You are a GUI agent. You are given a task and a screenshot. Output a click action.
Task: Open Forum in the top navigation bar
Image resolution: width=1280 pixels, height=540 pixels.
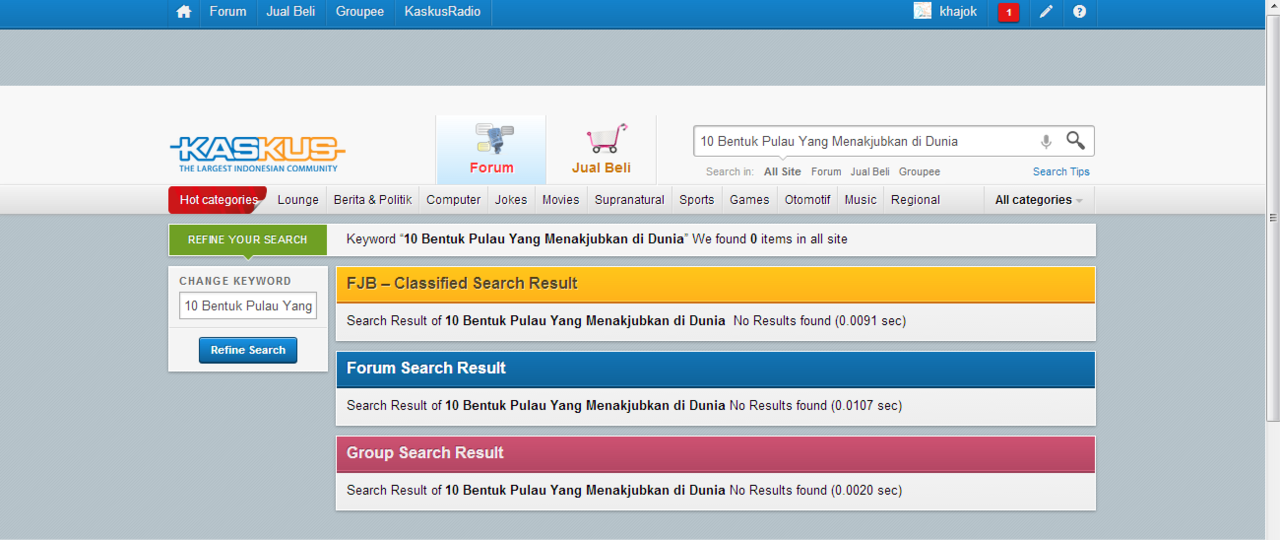(x=228, y=12)
